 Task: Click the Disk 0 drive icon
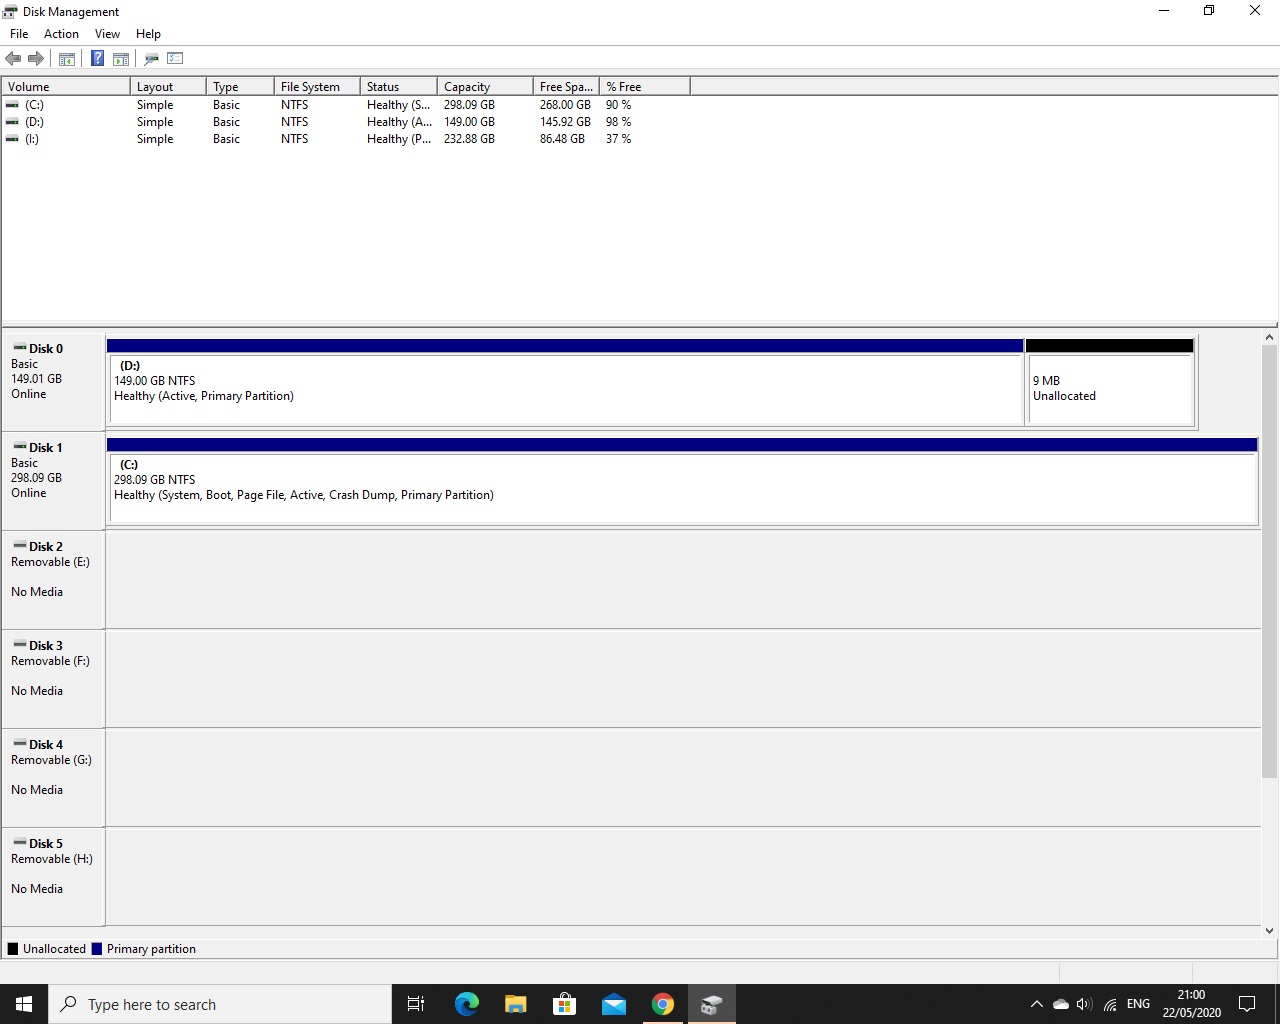tap(19, 347)
